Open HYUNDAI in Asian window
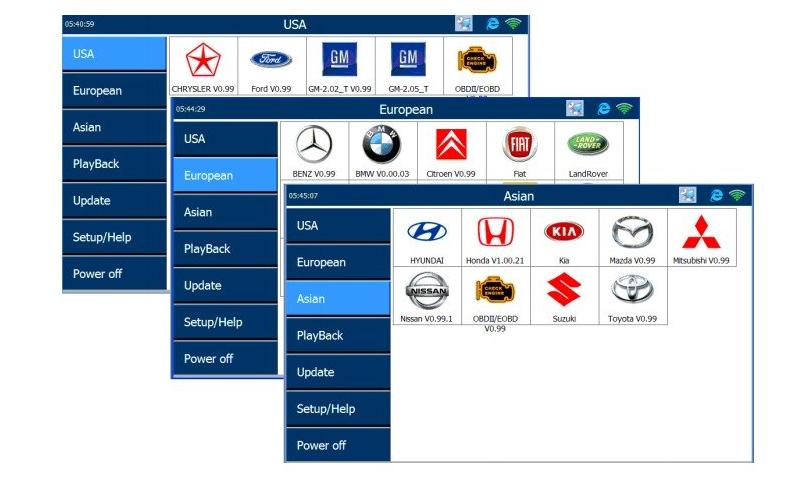The height and width of the screenshot is (497, 797). click(x=427, y=237)
